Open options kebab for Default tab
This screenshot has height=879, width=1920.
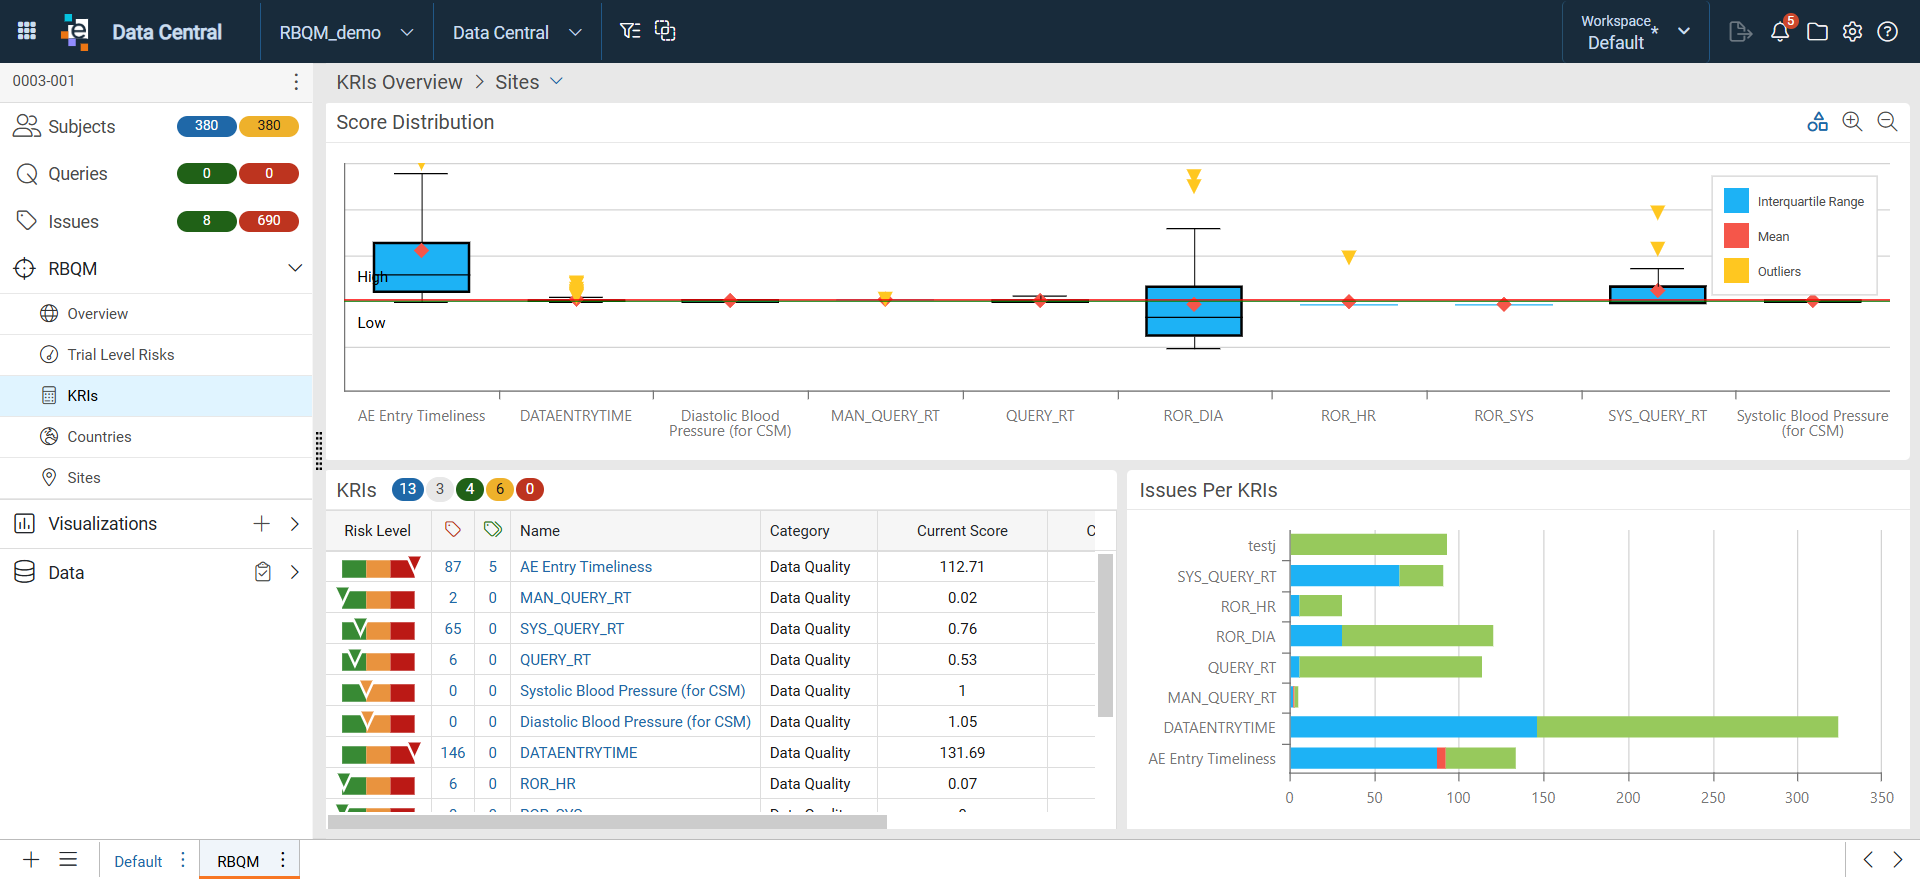click(x=183, y=860)
